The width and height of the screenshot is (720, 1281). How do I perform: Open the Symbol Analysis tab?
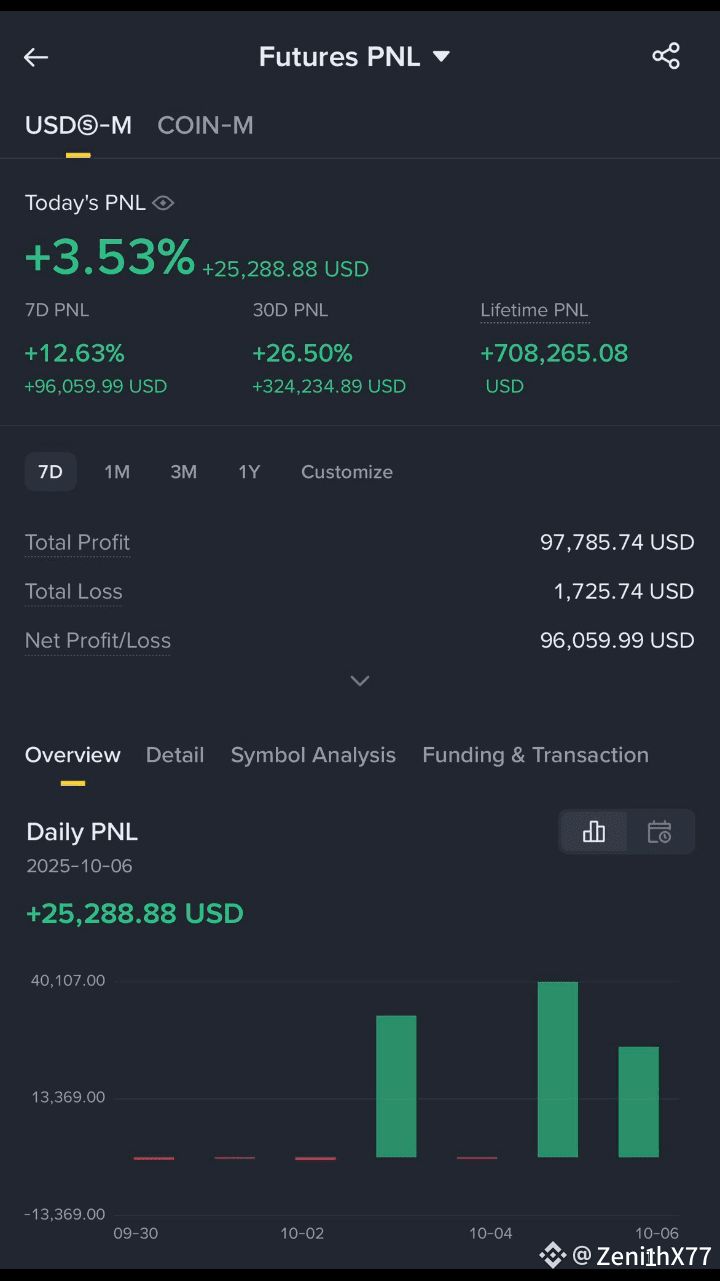click(x=313, y=755)
